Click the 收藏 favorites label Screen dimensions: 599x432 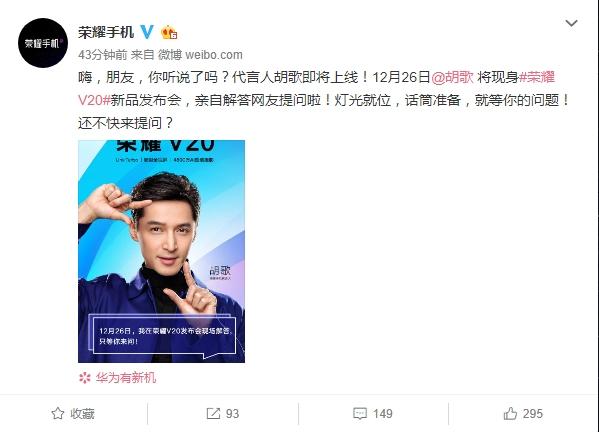pos(82,414)
